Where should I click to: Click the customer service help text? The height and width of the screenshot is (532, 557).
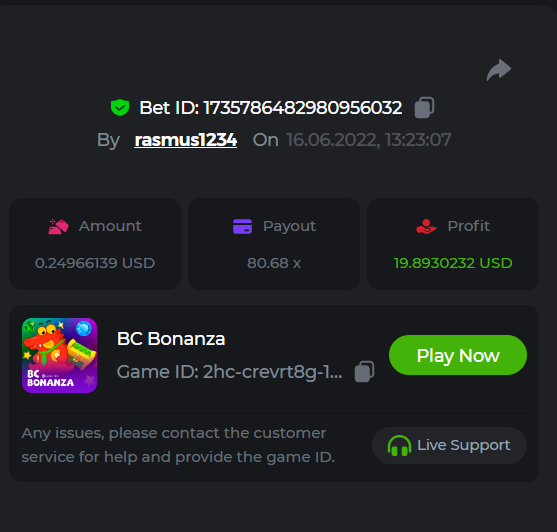pos(178,445)
